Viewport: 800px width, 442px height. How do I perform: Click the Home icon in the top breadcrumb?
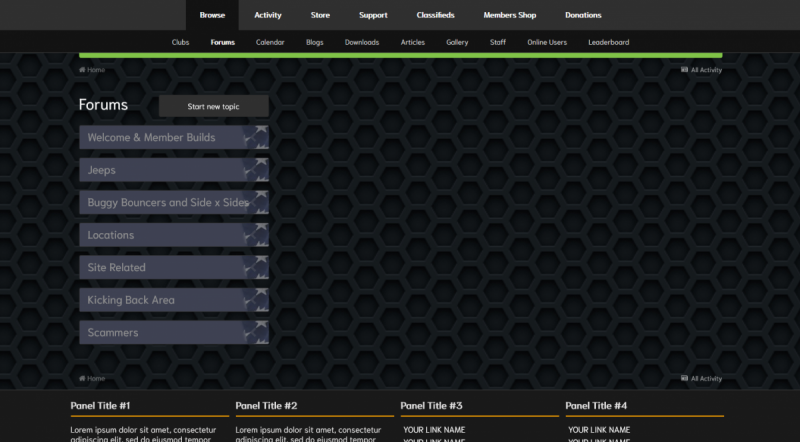pos(82,70)
